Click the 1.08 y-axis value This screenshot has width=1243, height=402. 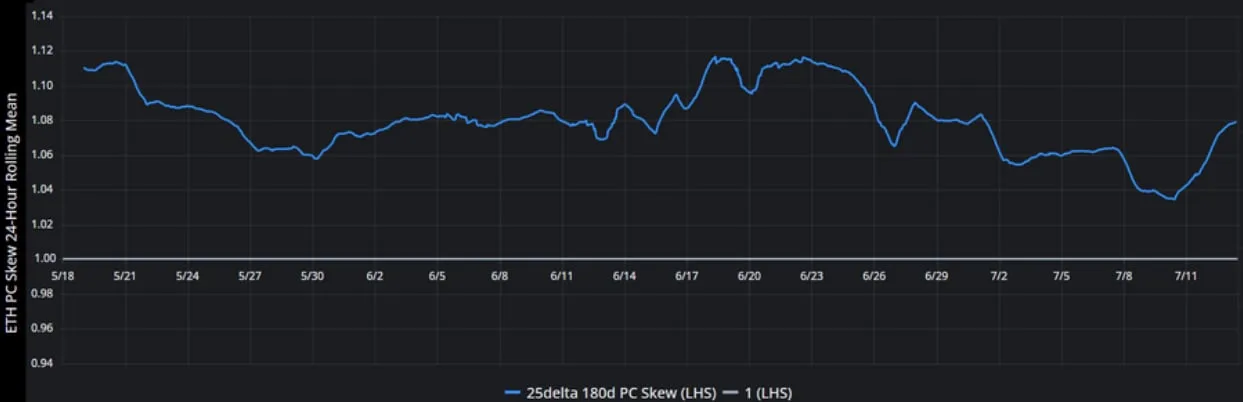(43, 121)
